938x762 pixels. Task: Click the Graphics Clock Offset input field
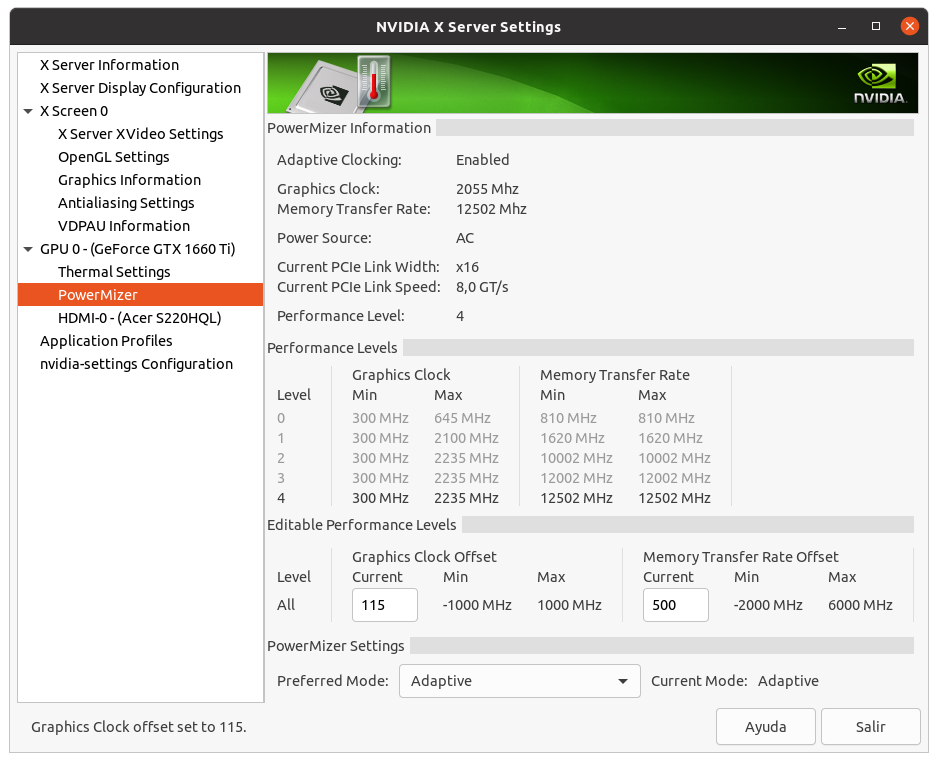pos(384,605)
